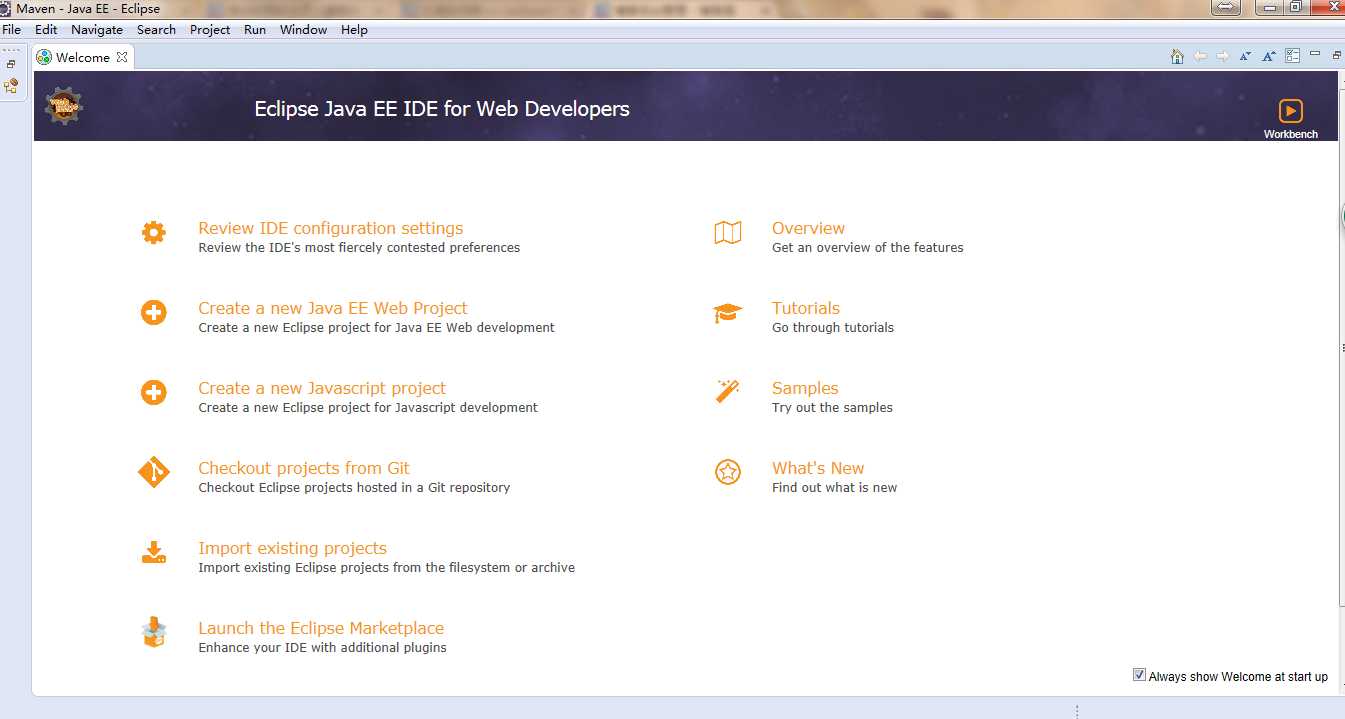Click the Workbench play icon

(x=1290, y=111)
